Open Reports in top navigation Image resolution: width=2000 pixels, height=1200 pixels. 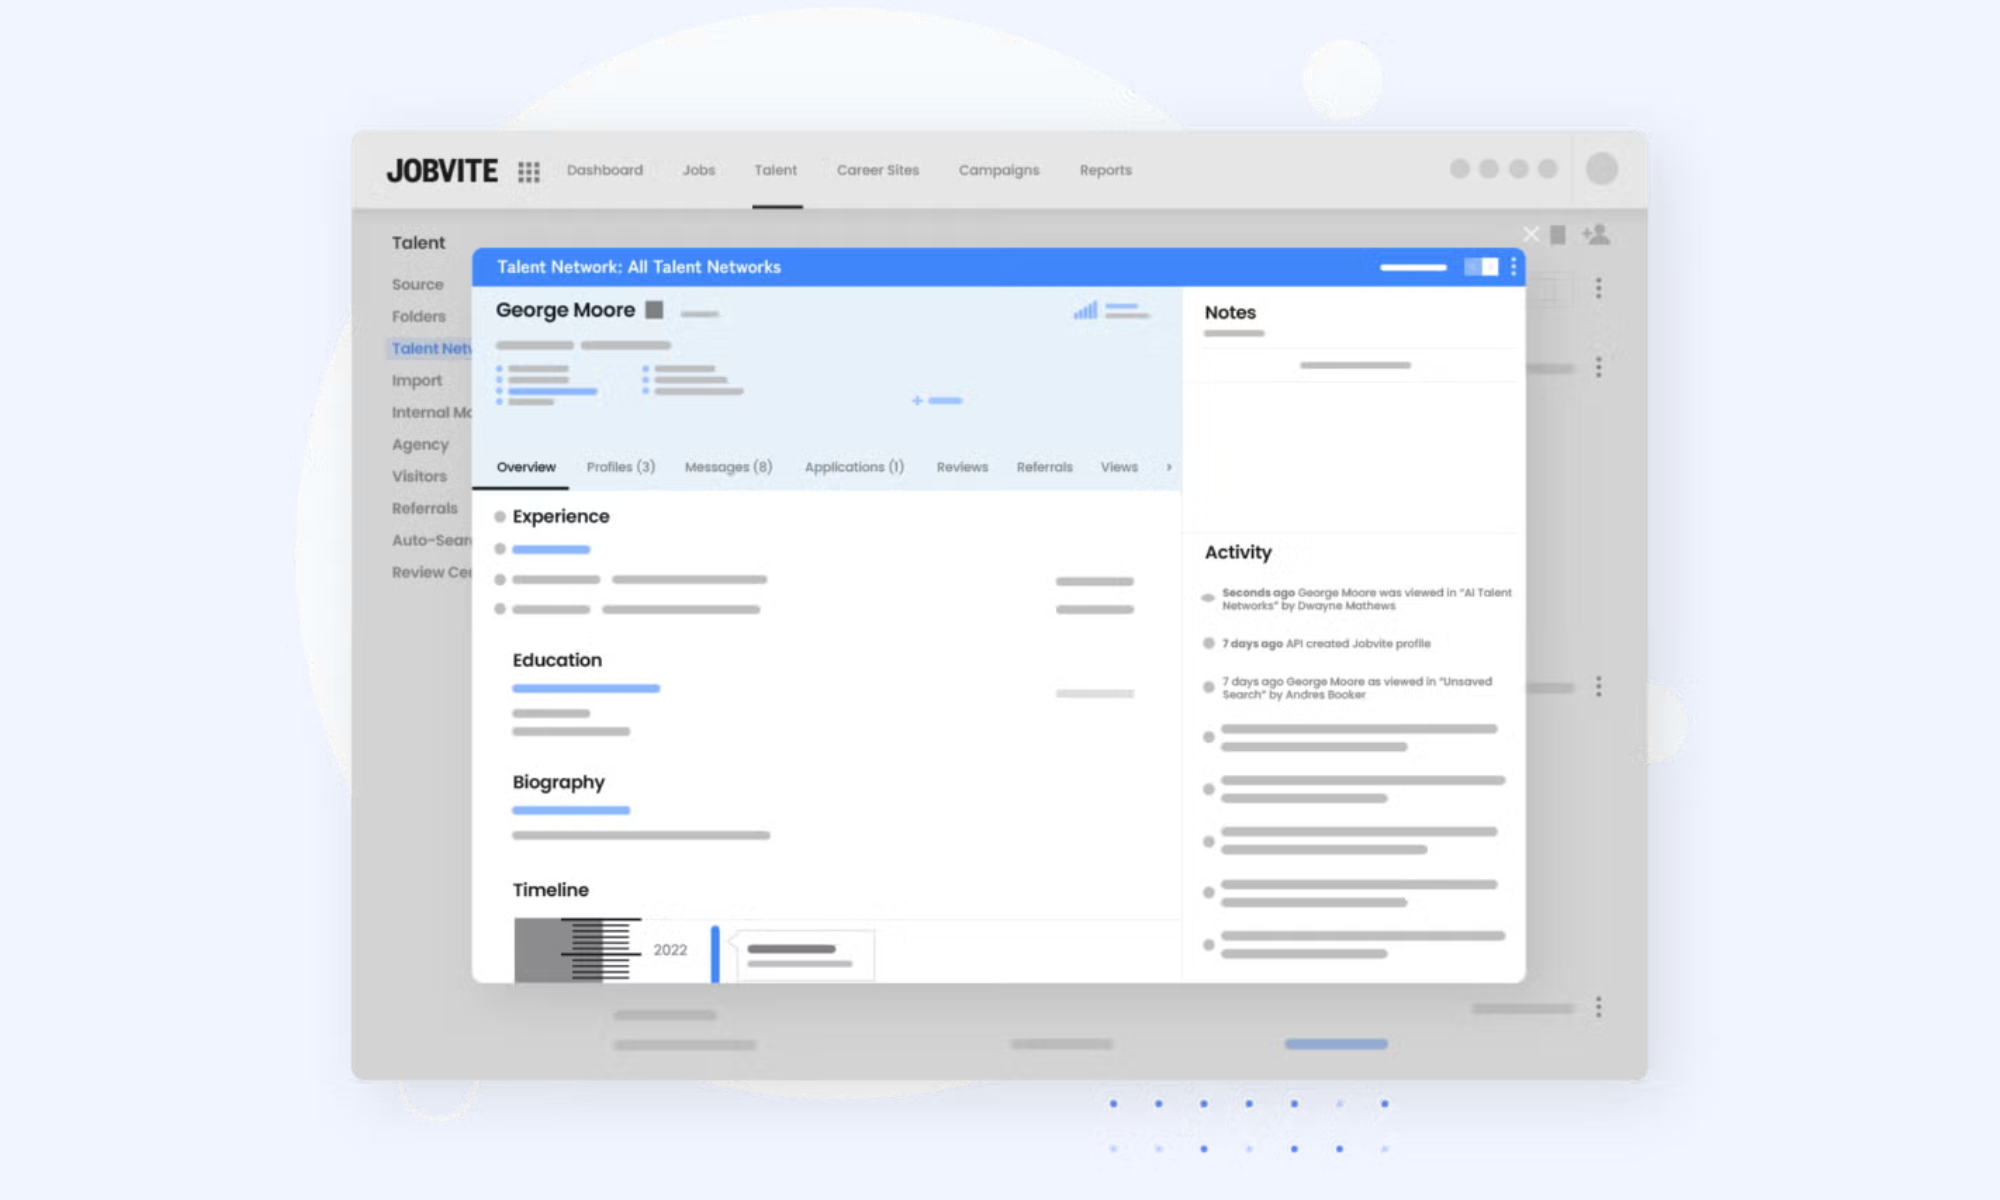point(1106,170)
